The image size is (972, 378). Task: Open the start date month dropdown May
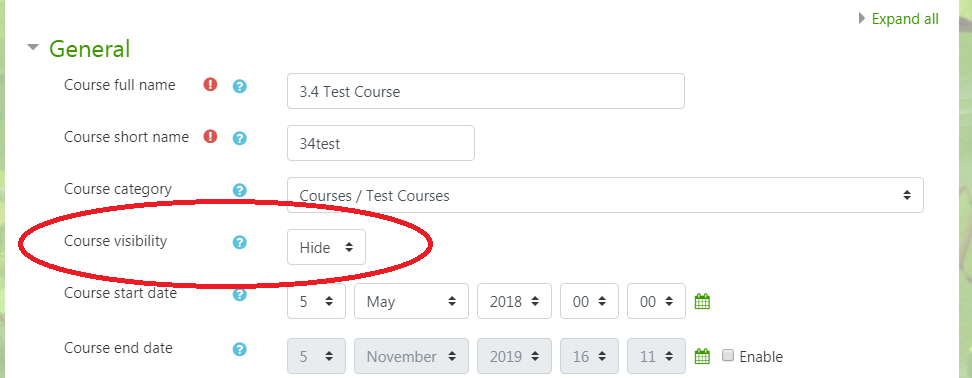[411, 301]
